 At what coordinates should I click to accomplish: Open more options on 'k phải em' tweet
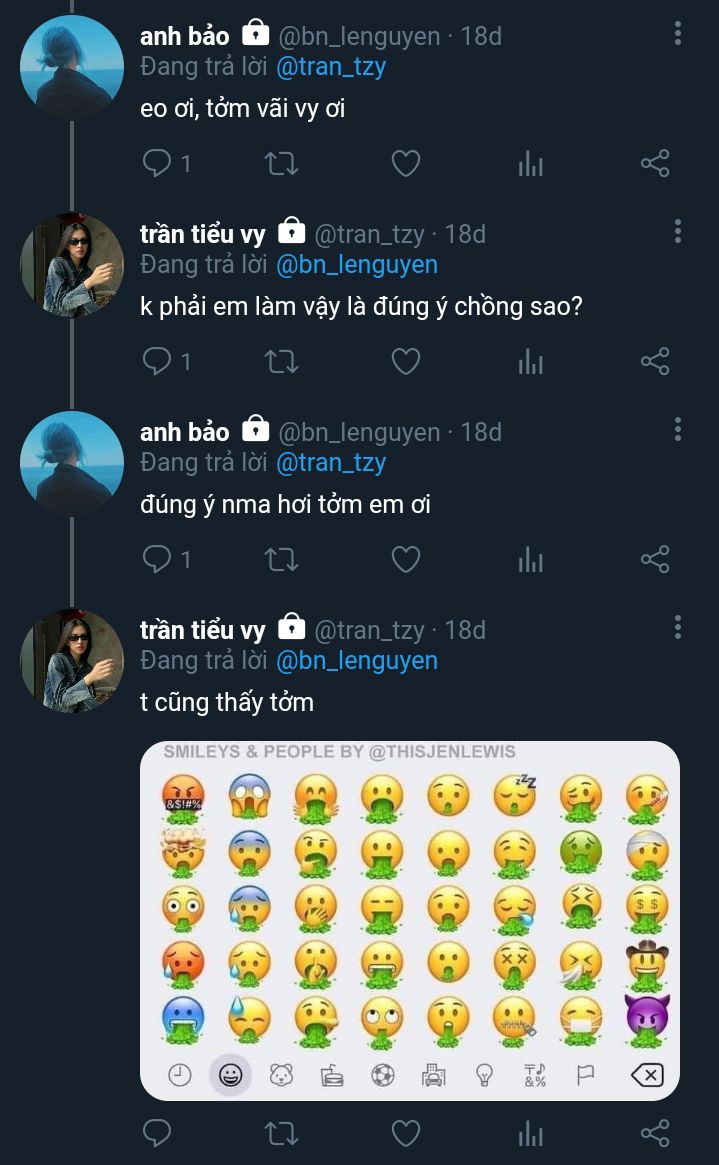678,233
